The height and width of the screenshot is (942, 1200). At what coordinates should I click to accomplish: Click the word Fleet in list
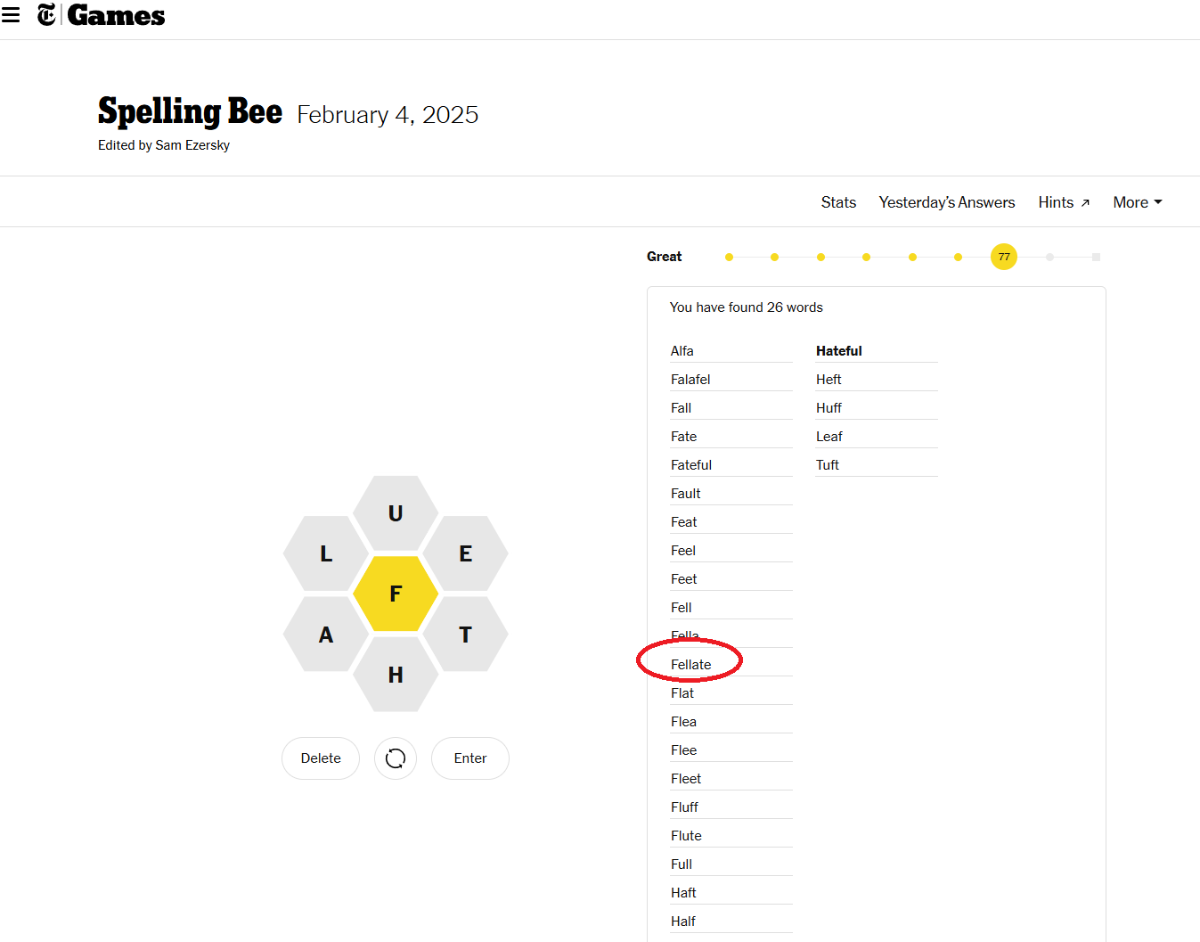(686, 779)
